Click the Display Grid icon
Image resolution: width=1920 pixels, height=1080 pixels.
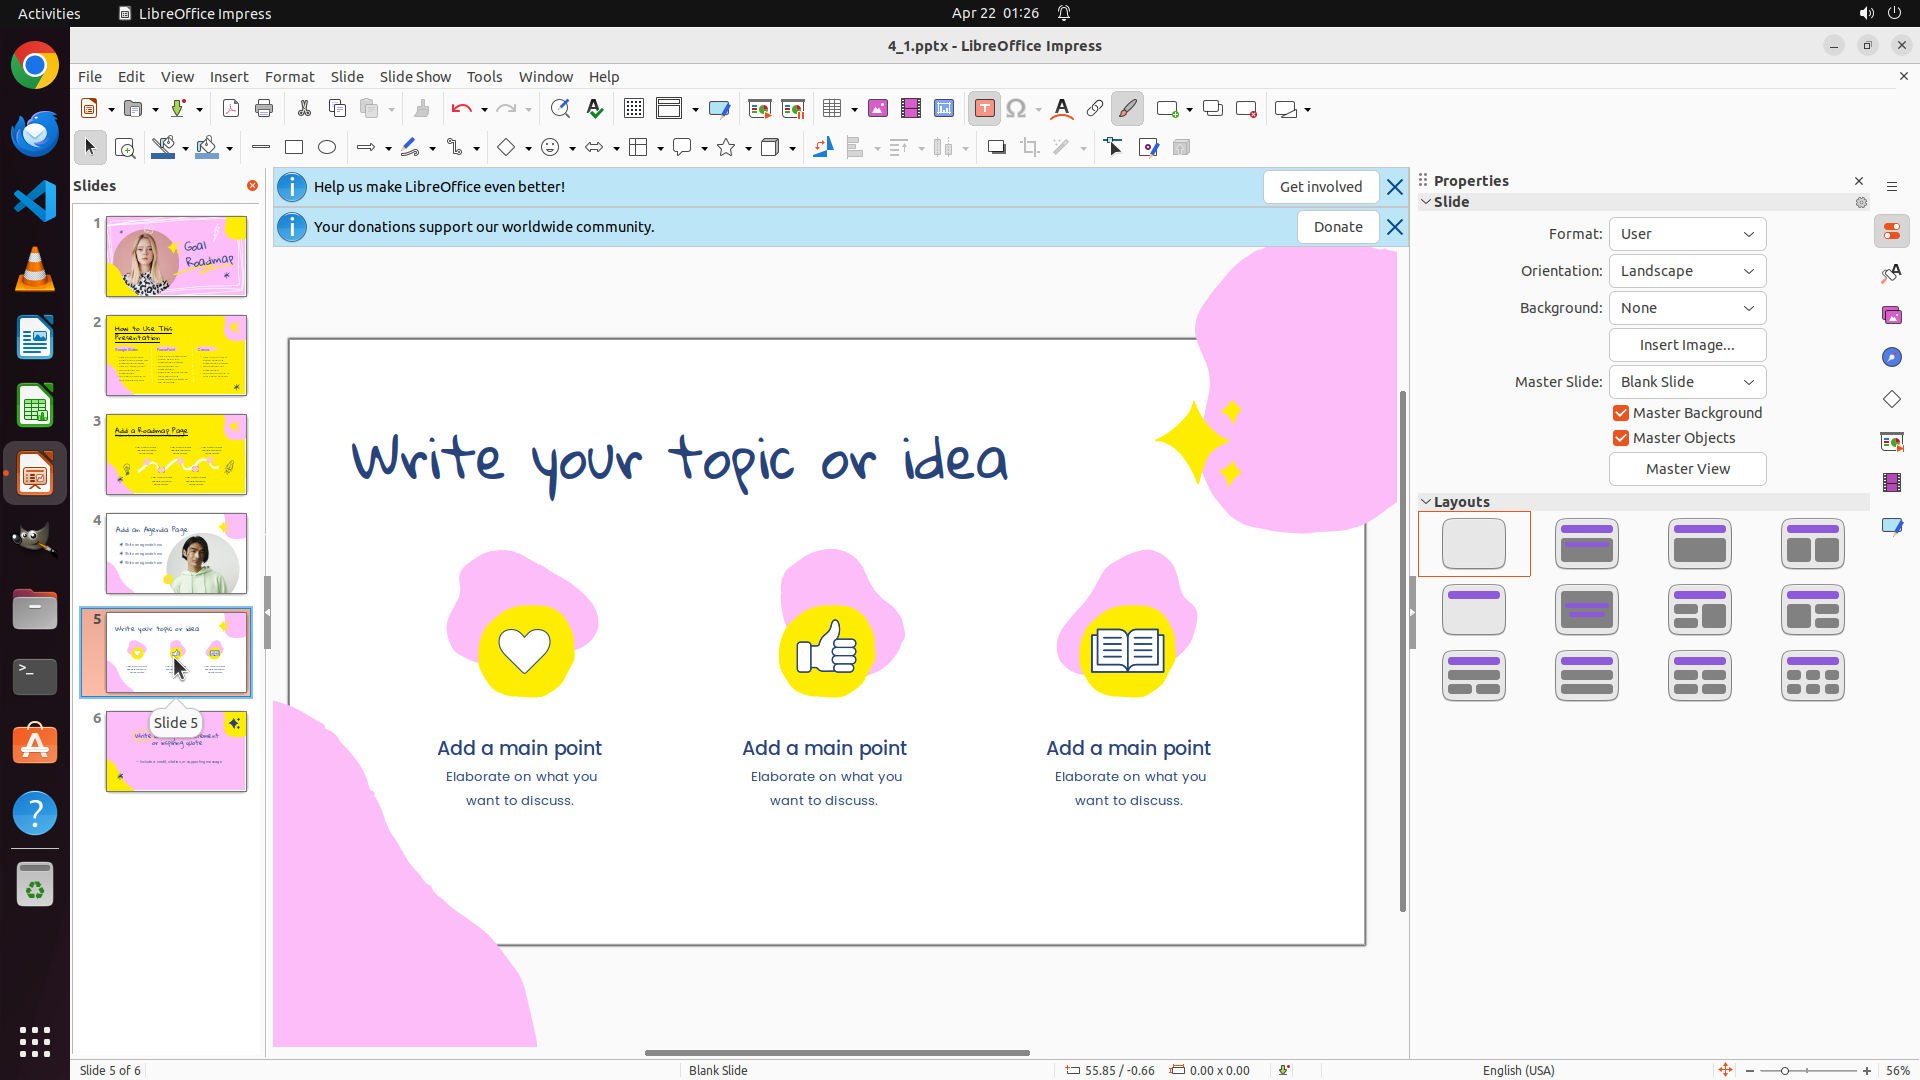(634, 109)
